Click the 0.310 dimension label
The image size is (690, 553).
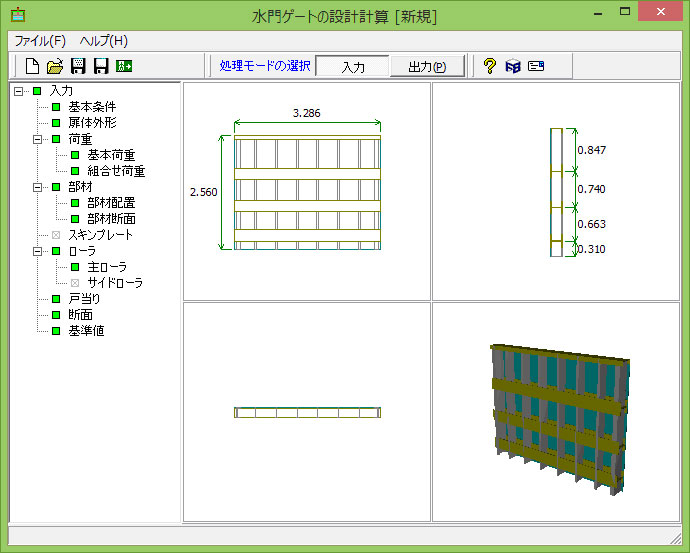[592, 249]
